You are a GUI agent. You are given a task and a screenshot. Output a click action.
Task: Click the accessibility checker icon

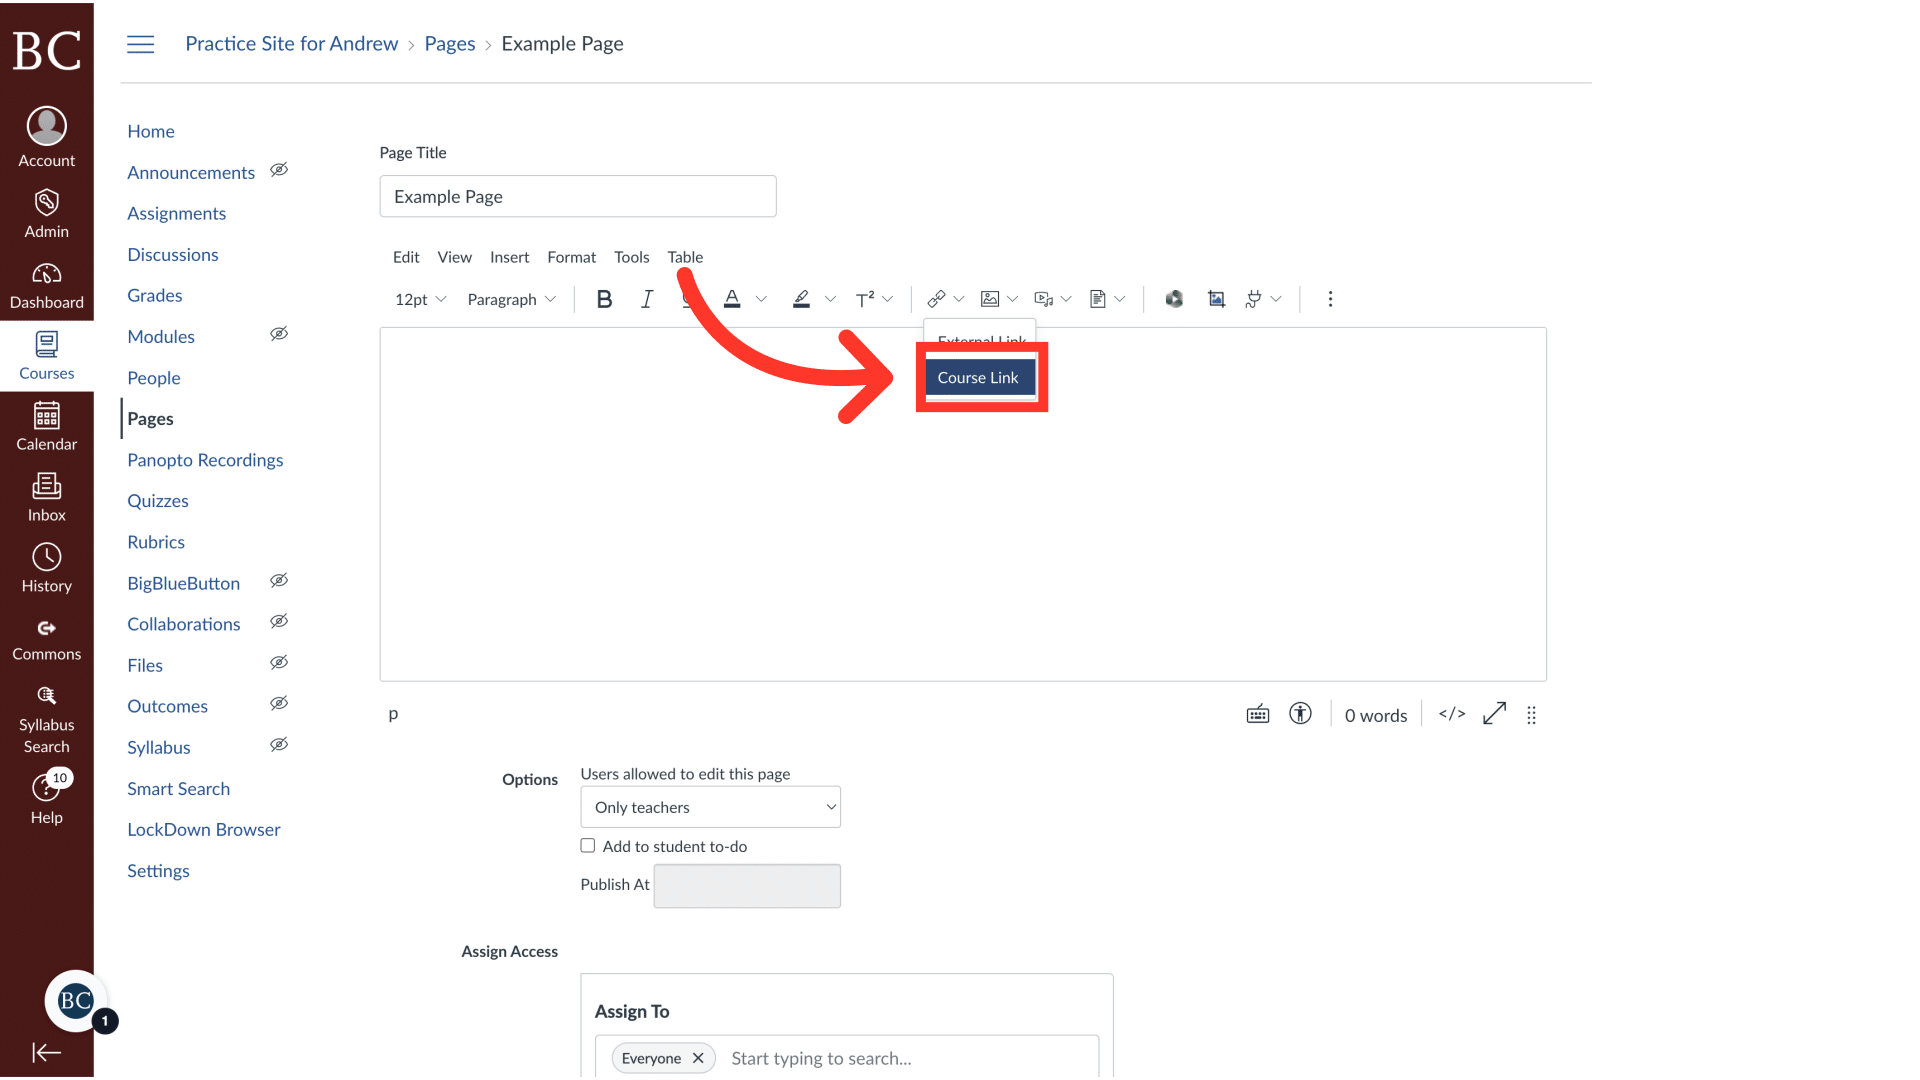(1300, 713)
